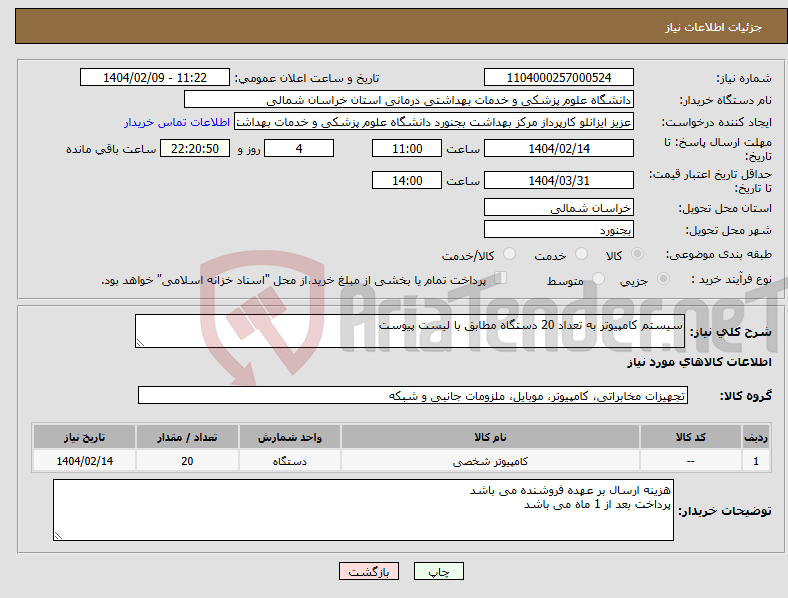Click the delivery city field بجنورد
The width and height of the screenshot is (788, 598).
click(558, 229)
